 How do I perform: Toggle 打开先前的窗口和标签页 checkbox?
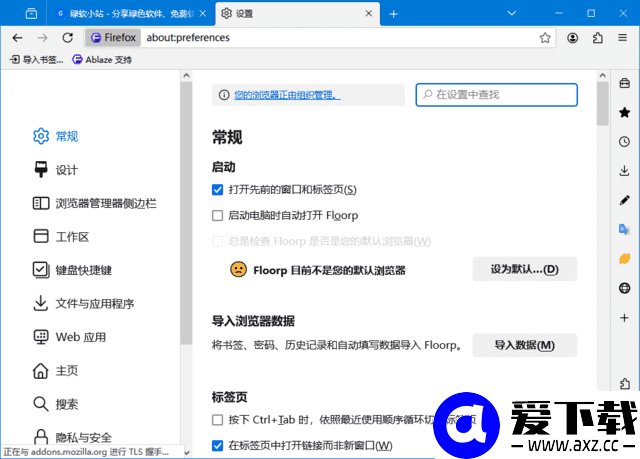click(218, 190)
